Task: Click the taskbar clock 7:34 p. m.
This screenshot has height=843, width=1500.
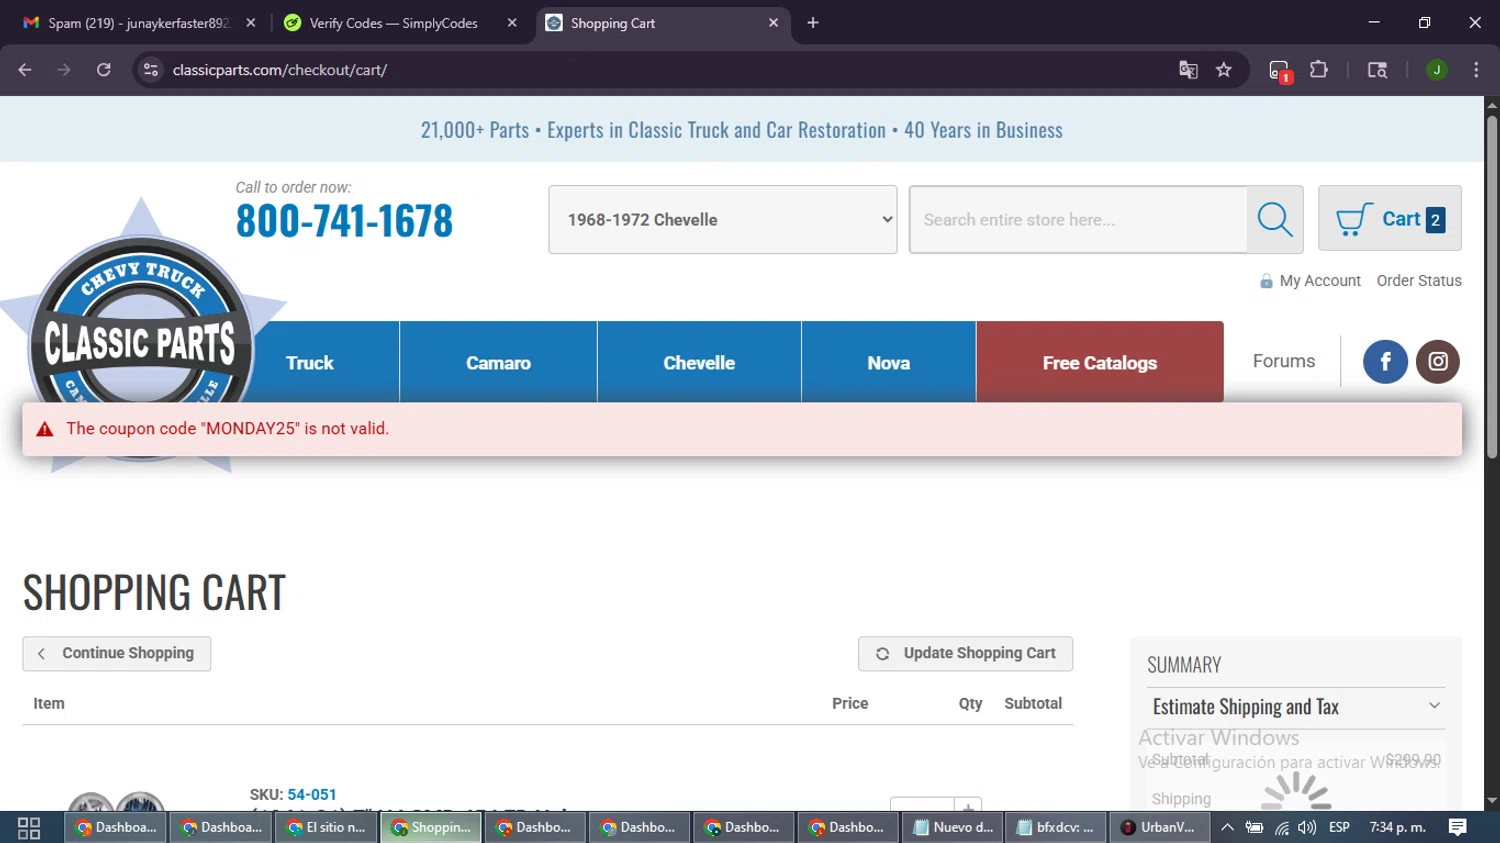Action: [x=1398, y=827]
